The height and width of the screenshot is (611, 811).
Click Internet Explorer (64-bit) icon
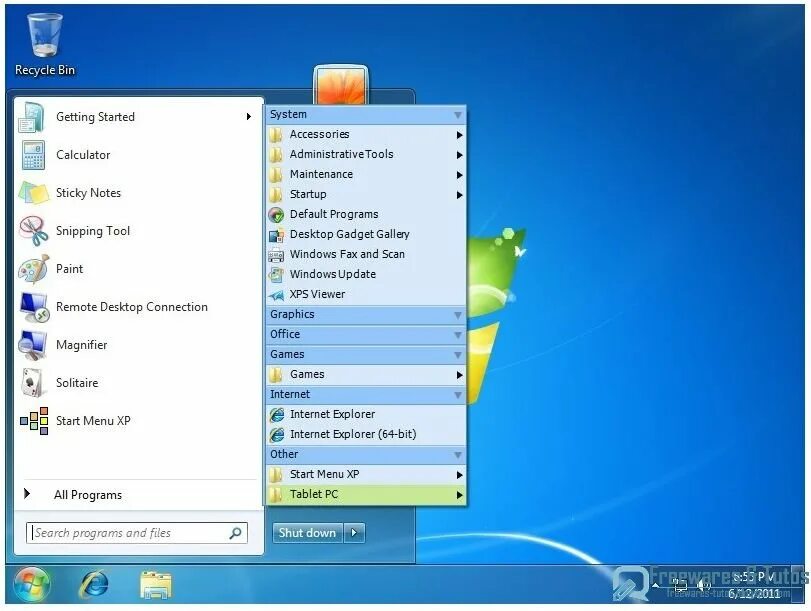click(x=277, y=435)
